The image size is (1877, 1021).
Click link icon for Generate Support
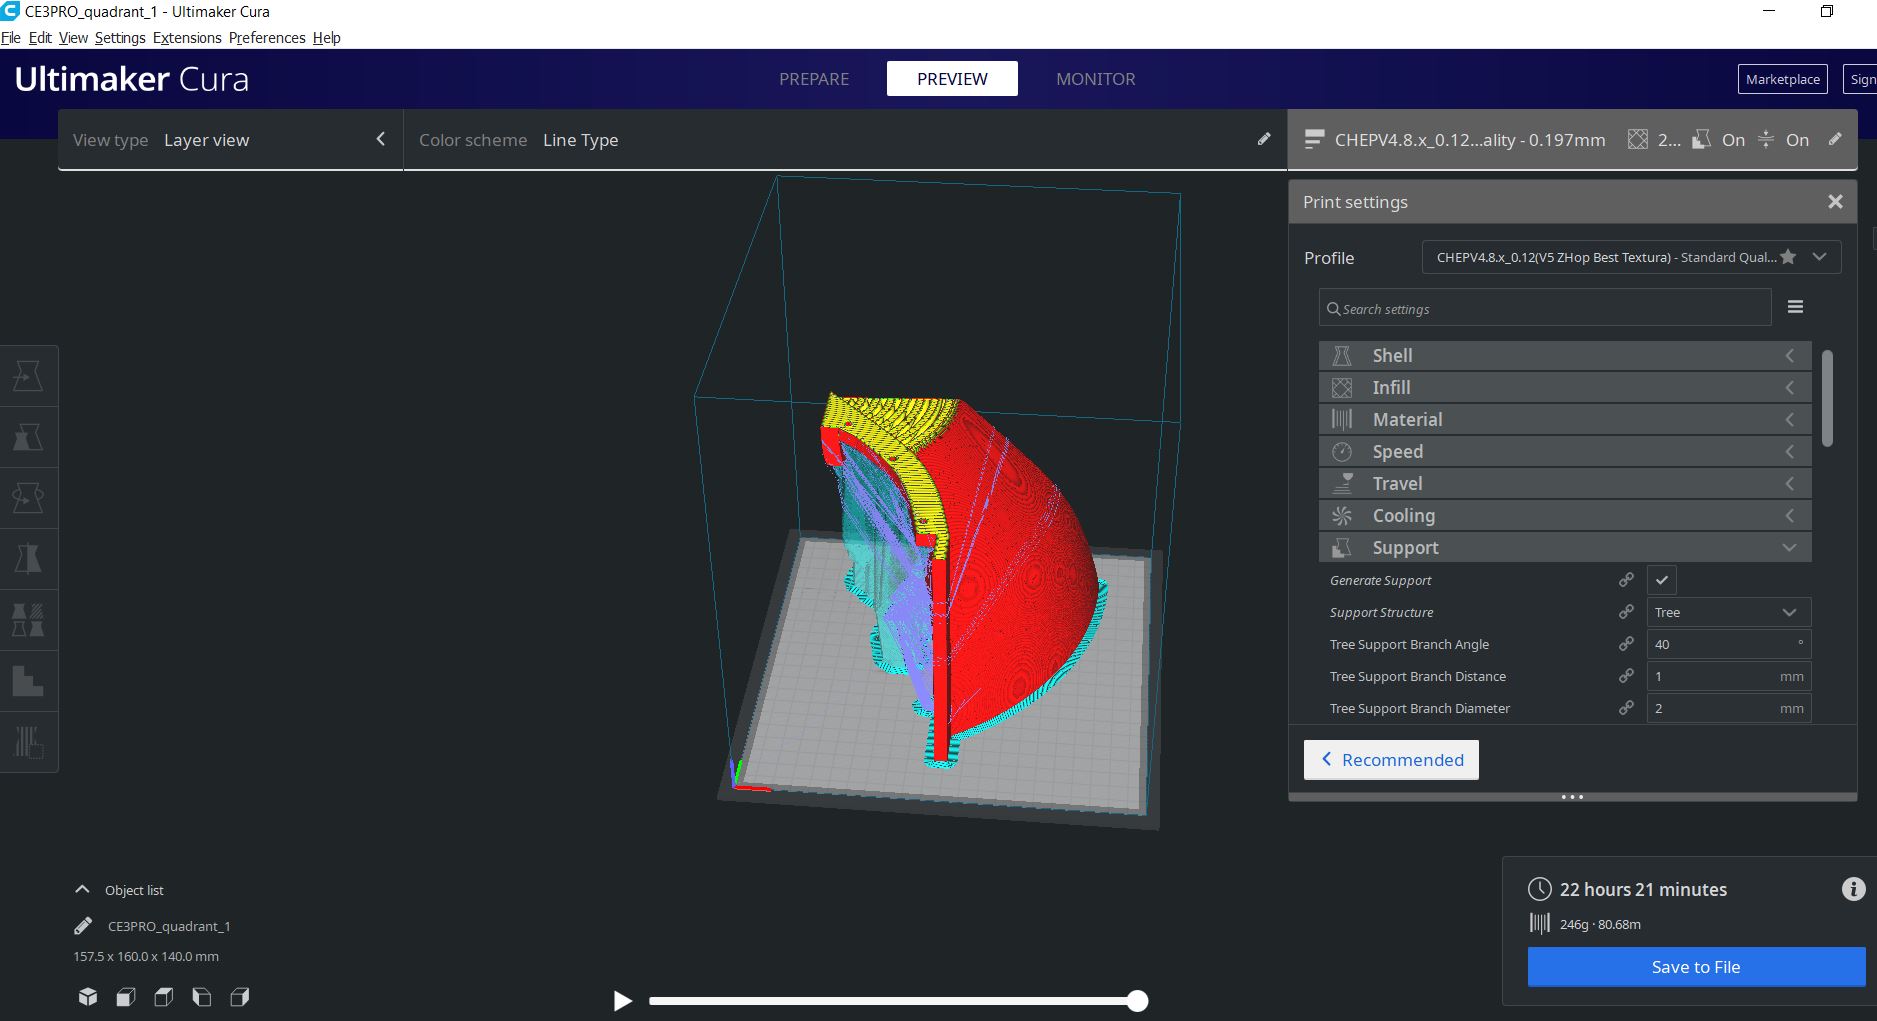(1626, 580)
